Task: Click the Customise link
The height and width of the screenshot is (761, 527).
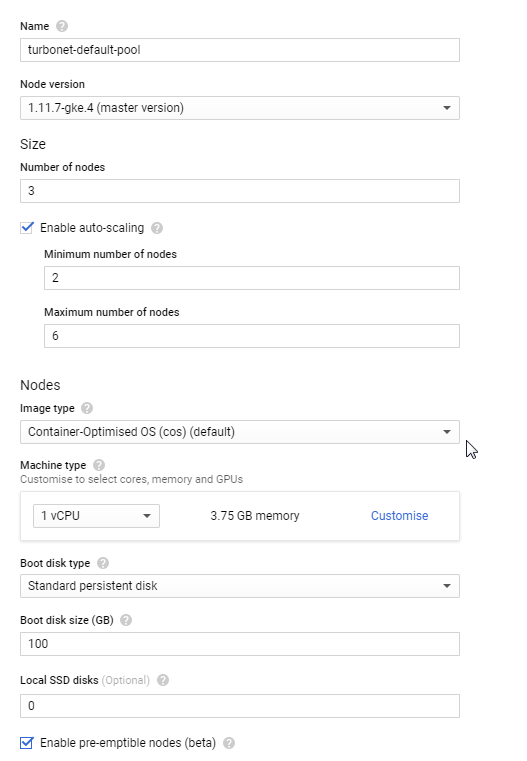Action: pos(399,515)
